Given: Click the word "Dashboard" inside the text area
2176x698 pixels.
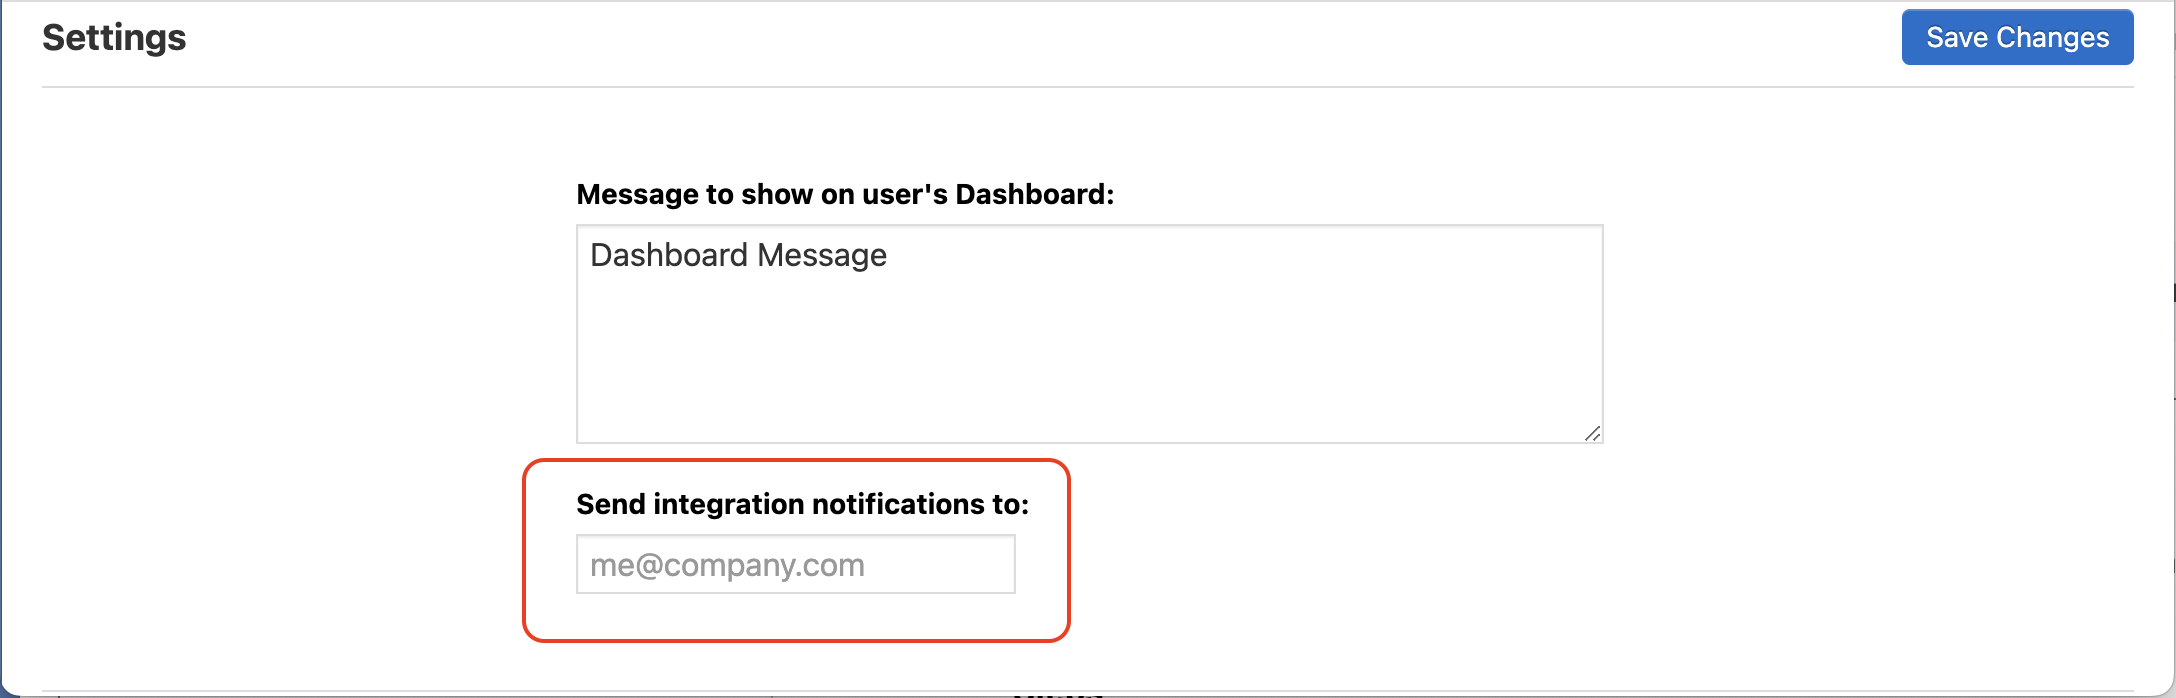Looking at the screenshot, I should click(x=668, y=255).
